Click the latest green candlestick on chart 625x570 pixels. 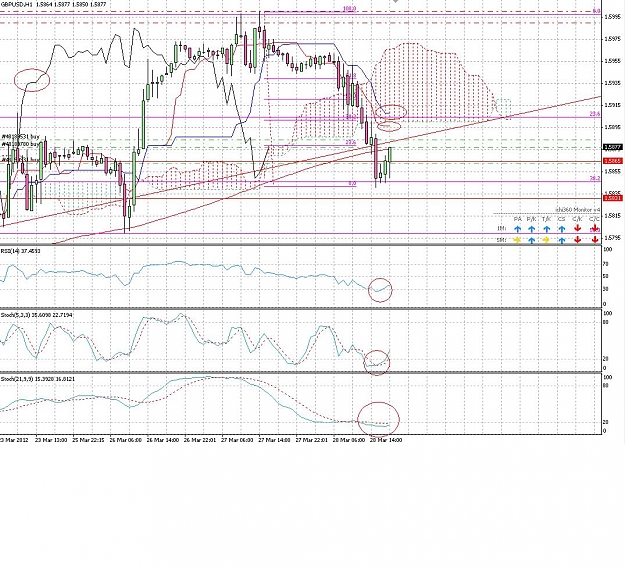(390, 155)
